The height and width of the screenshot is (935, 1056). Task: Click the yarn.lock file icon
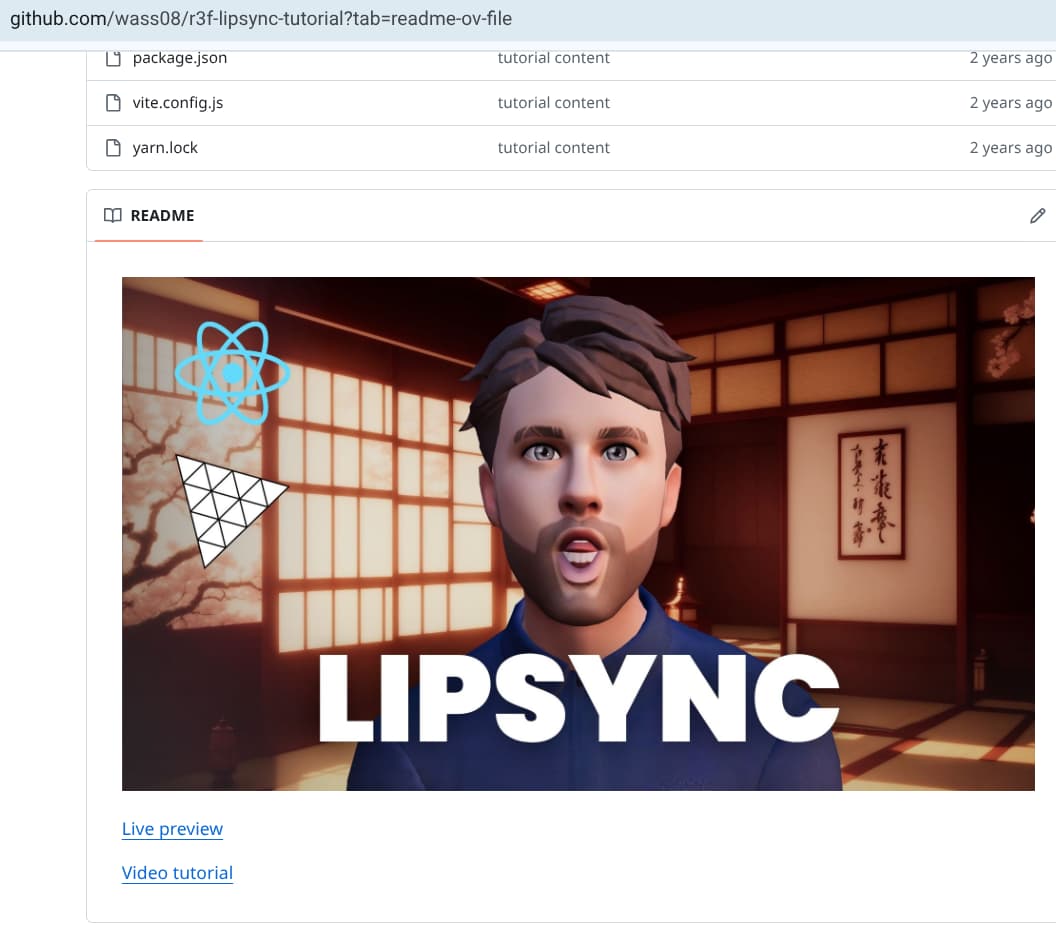(x=113, y=148)
